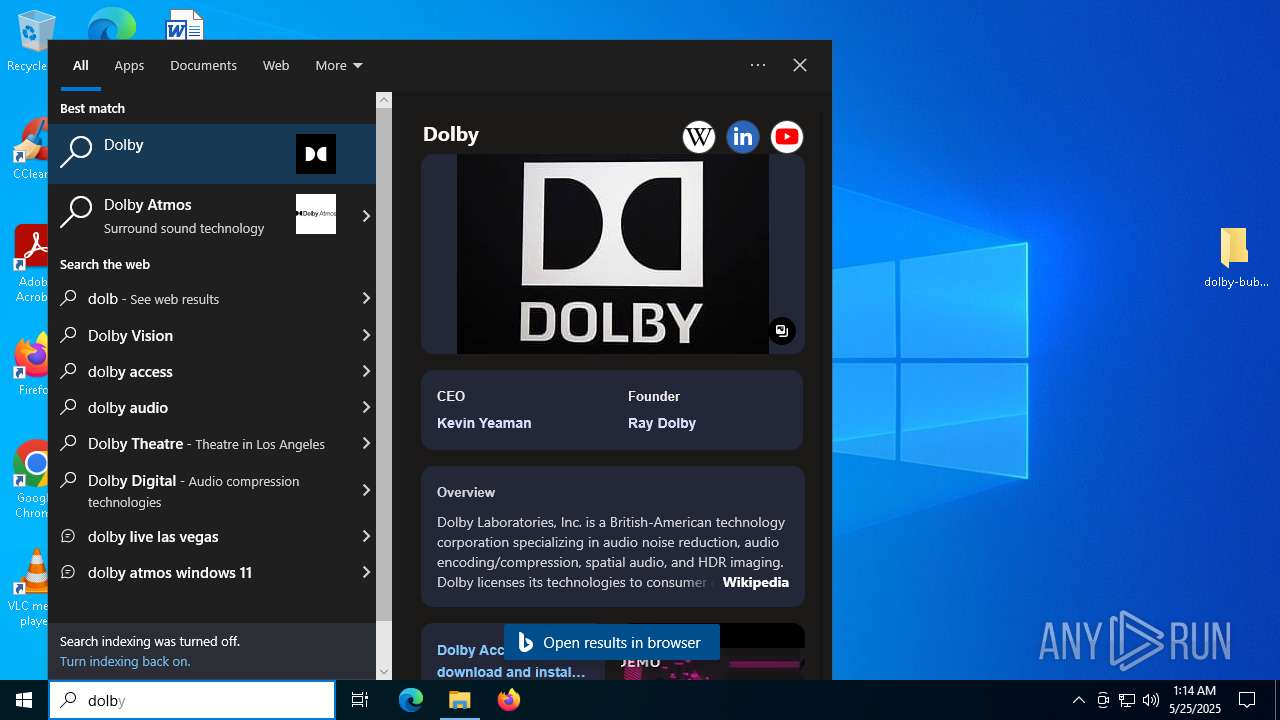Screen dimensions: 1280x720
Task: Click the results list scrollbar up arrow
Action: click(x=384, y=100)
